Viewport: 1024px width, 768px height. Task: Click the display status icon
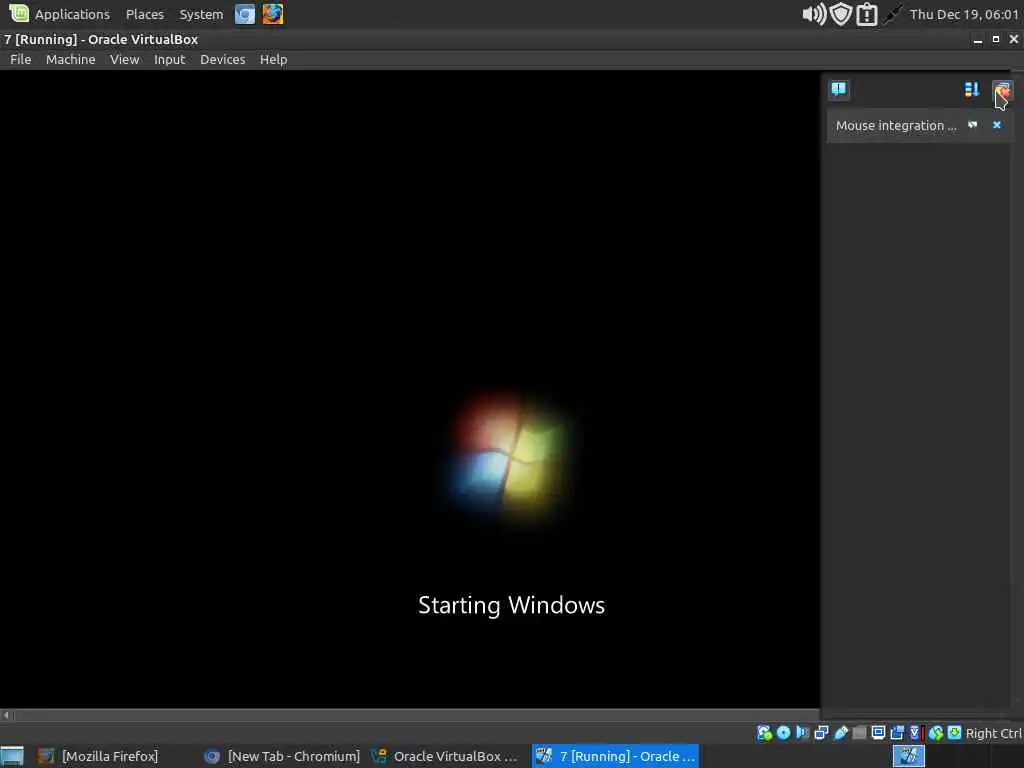878,733
